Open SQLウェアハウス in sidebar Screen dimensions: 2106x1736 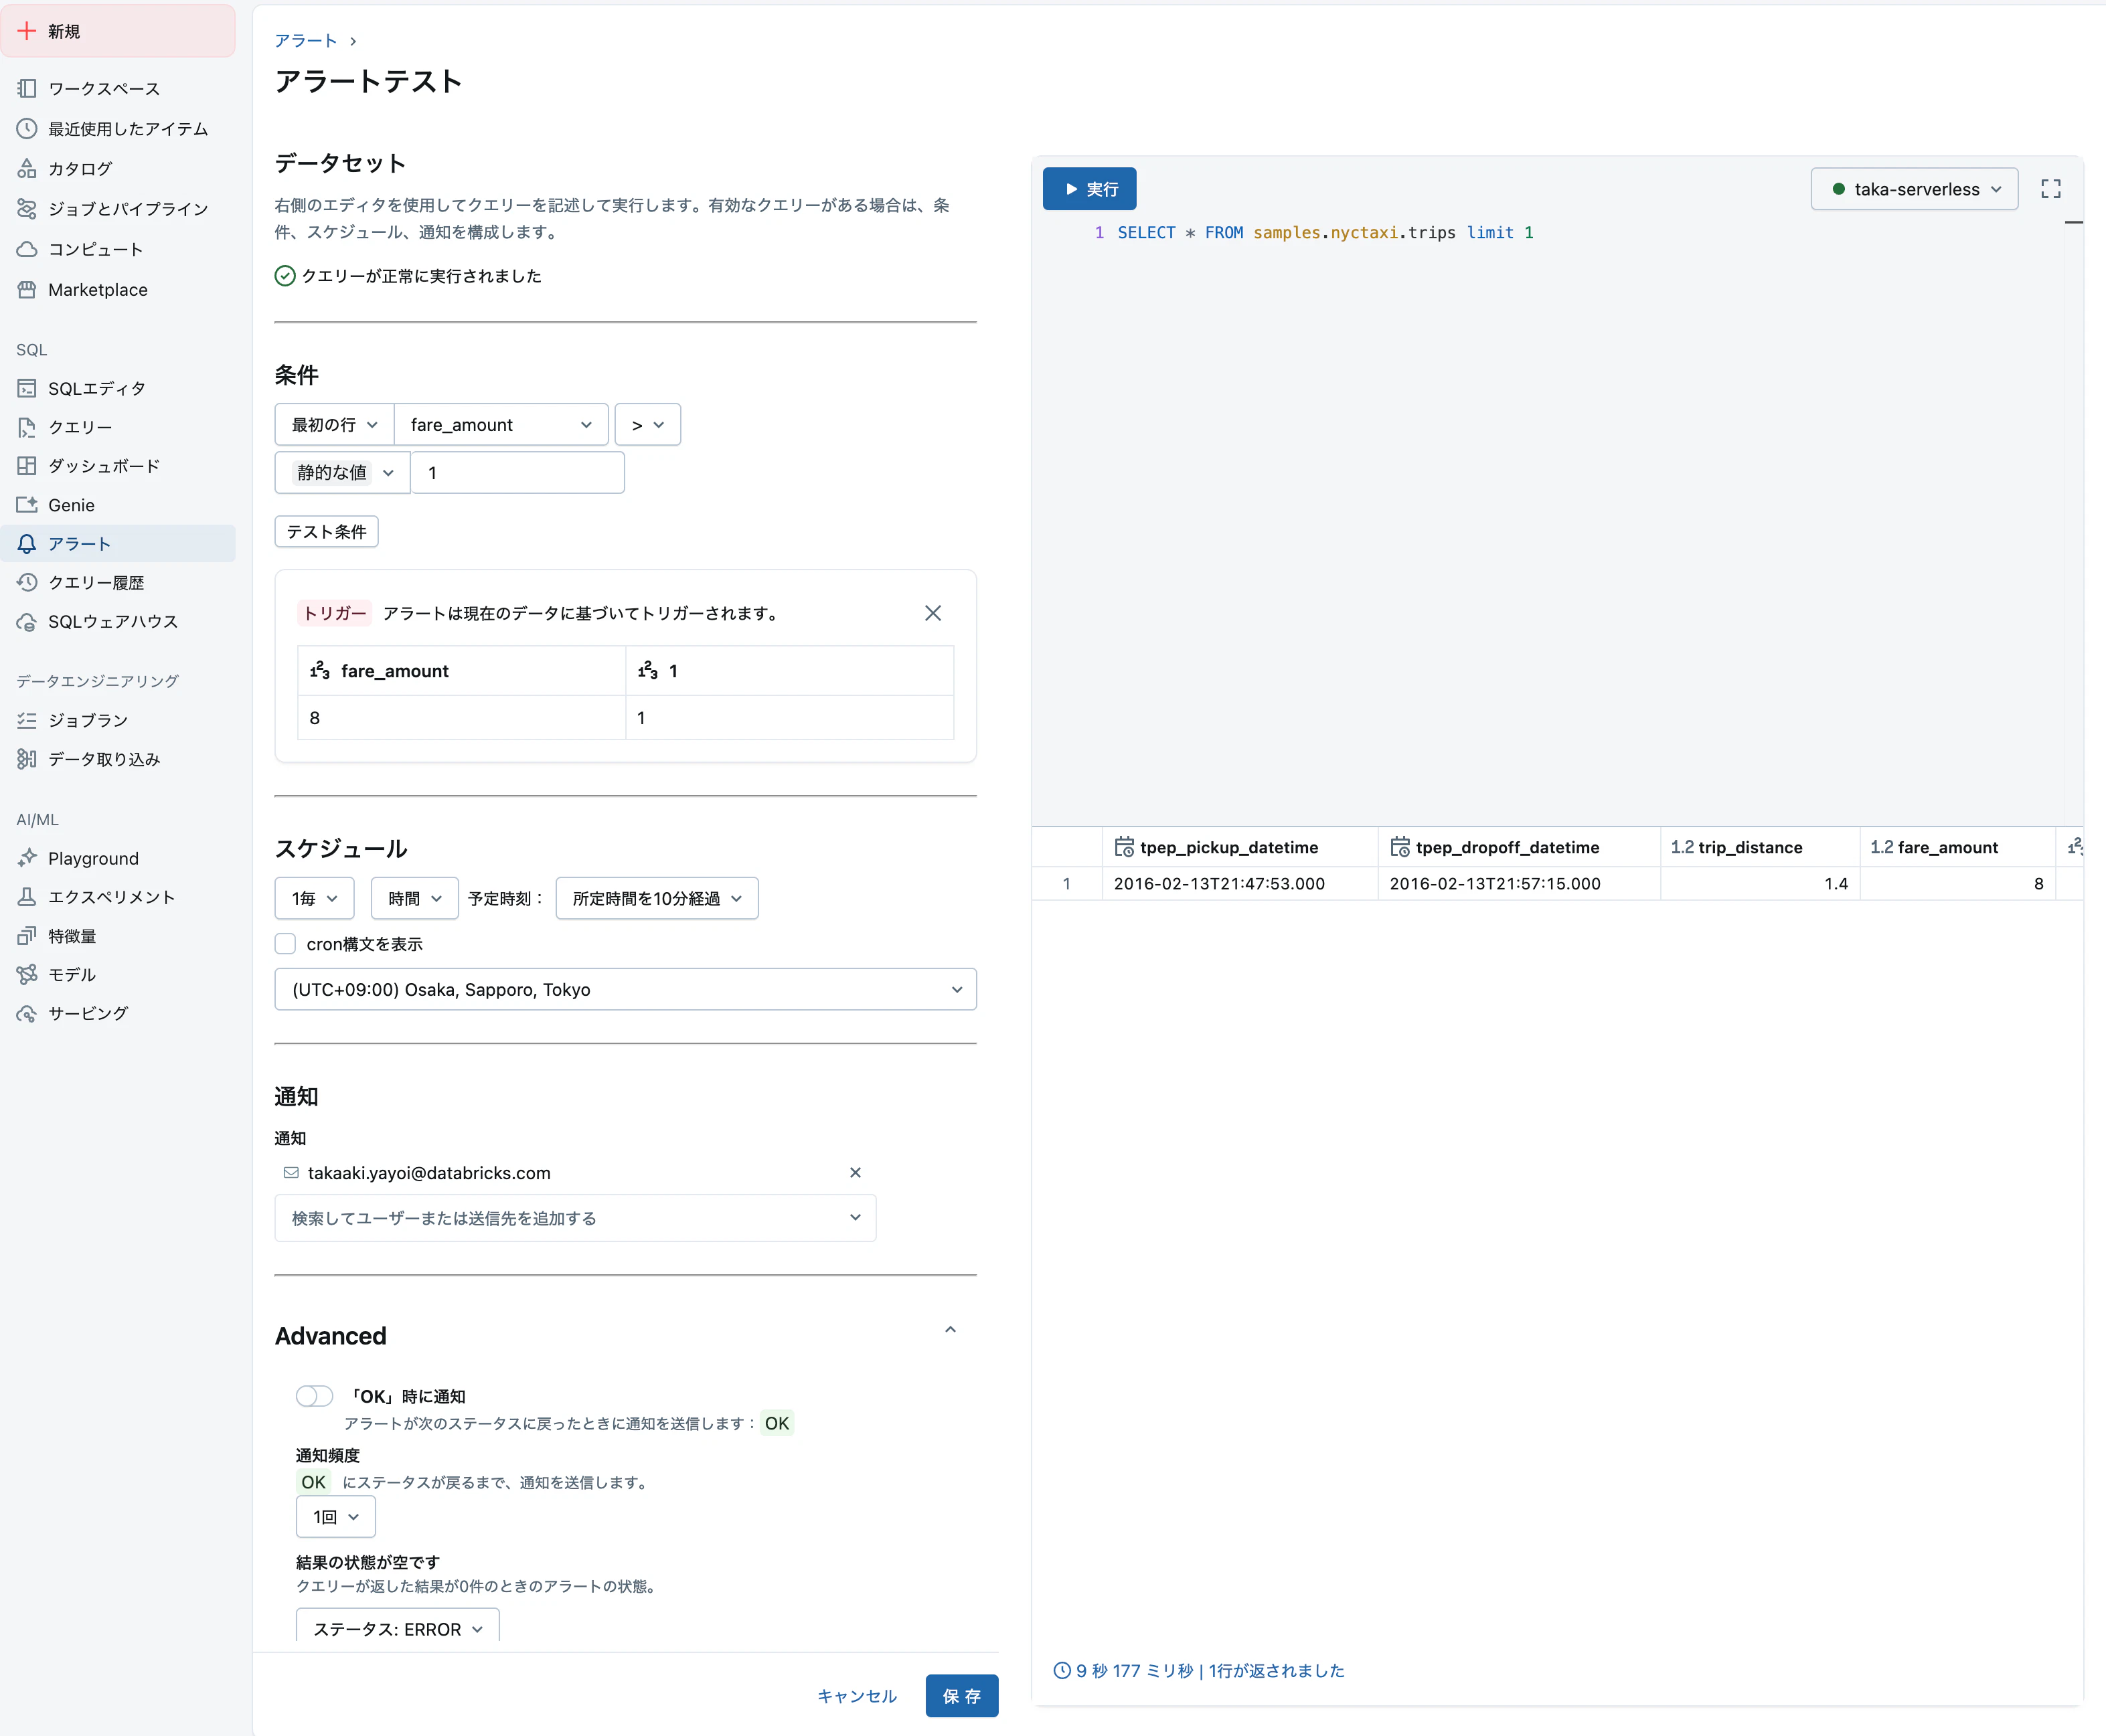[x=112, y=621]
